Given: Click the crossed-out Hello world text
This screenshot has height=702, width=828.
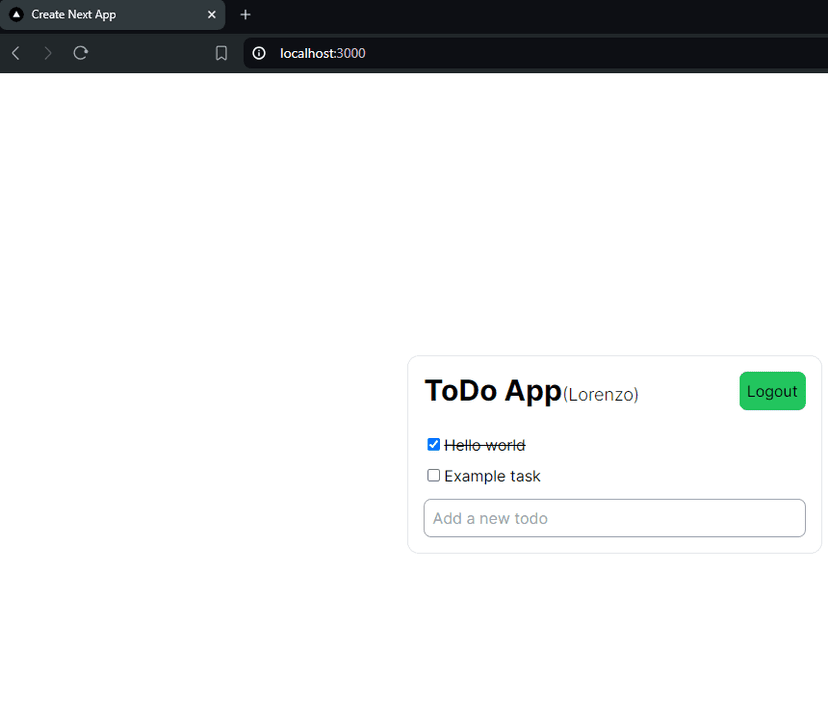Looking at the screenshot, I should 485,446.
